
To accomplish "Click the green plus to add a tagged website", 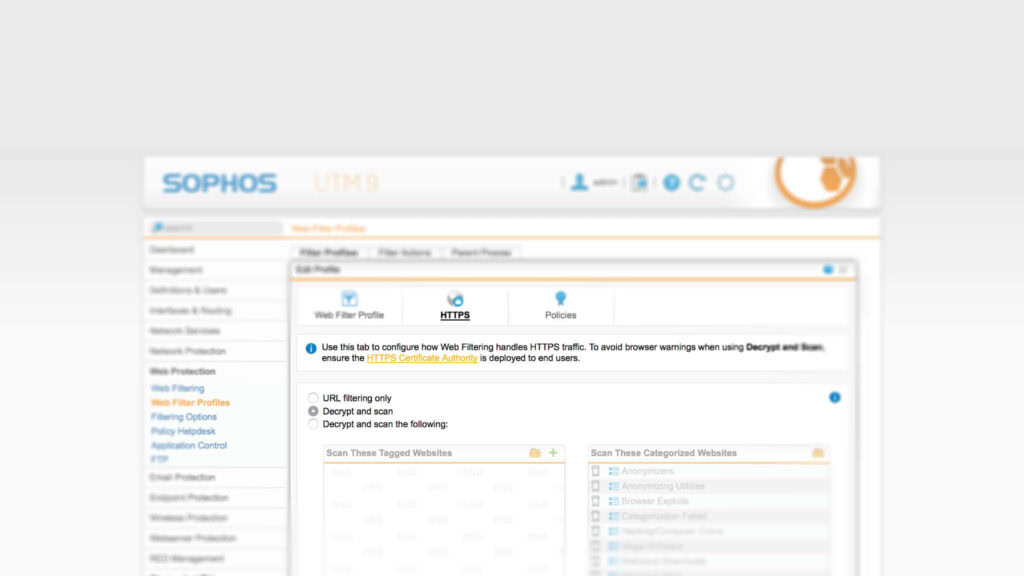I will pyautogui.click(x=551, y=452).
